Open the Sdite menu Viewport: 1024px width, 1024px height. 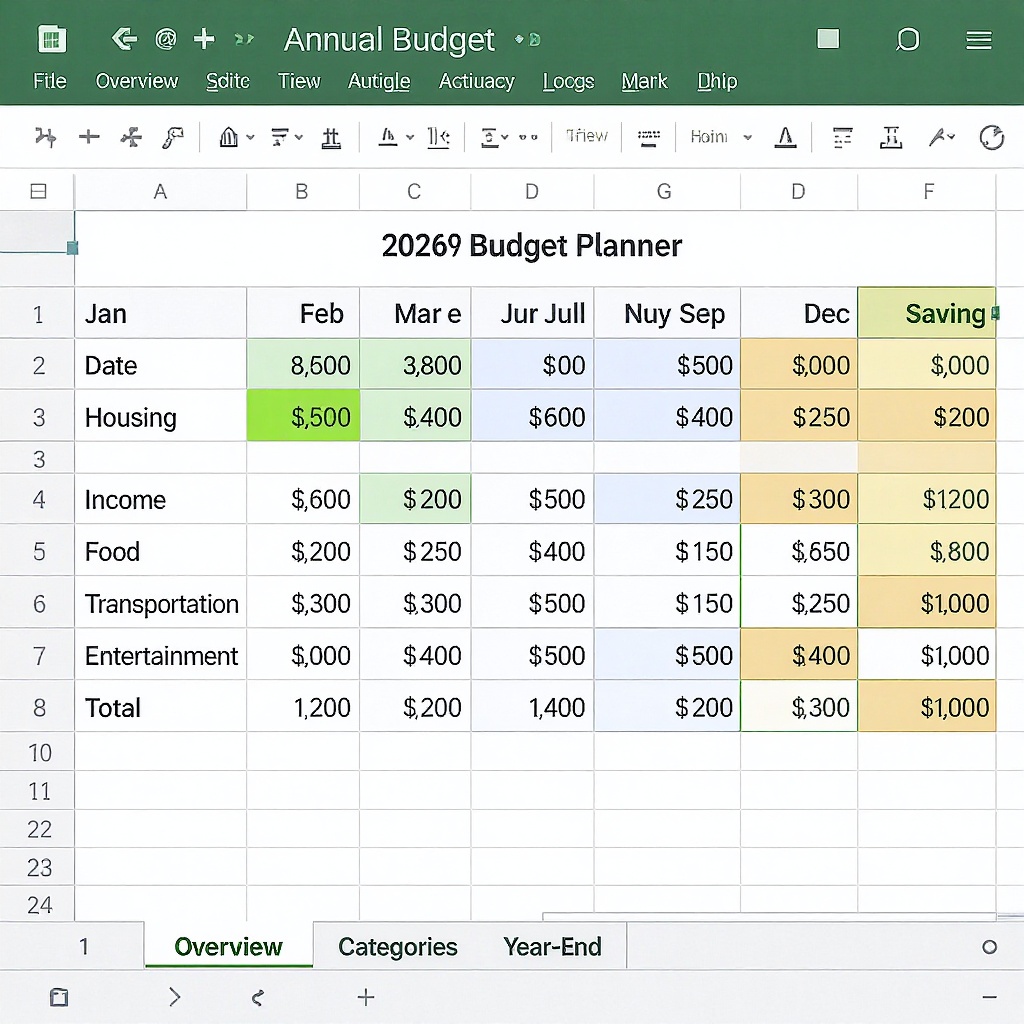227,81
